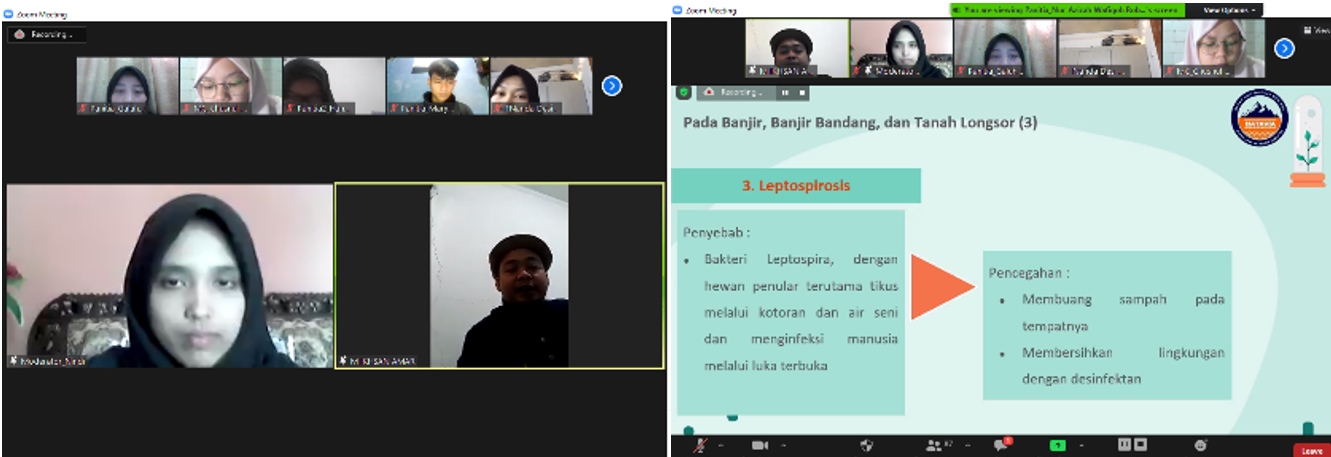Click the green Share Screen icon

(1057, 445)
